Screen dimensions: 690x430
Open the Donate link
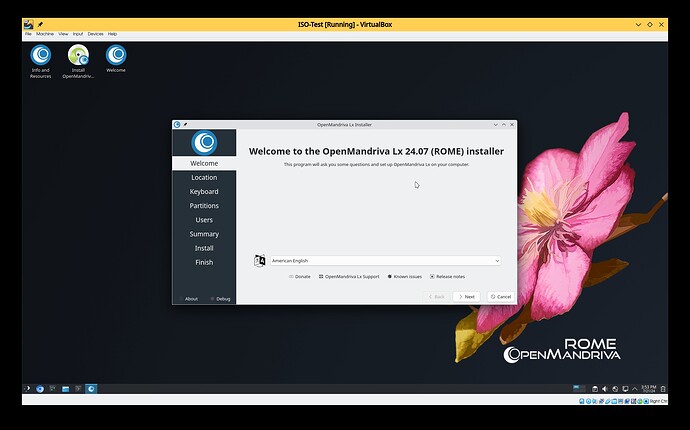pyautogui.click(x=300, y=276)
